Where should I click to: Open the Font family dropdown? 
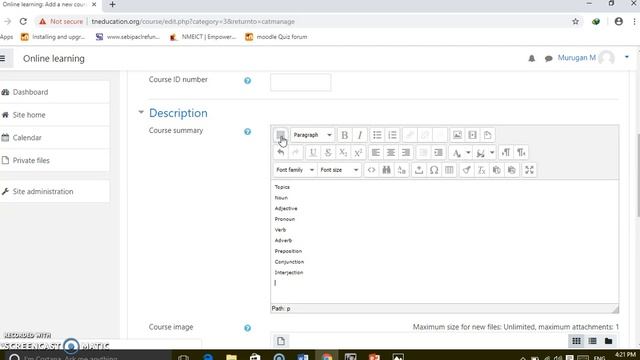pos(295,170)
